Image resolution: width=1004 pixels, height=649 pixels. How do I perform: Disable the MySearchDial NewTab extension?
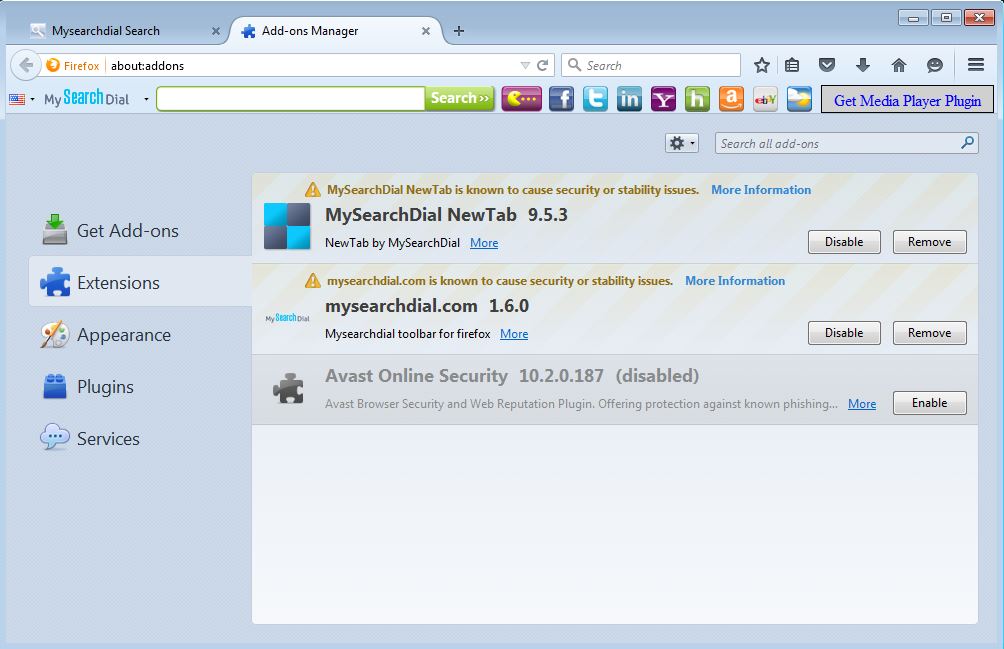pyautogui.click(x=844, y=242)
